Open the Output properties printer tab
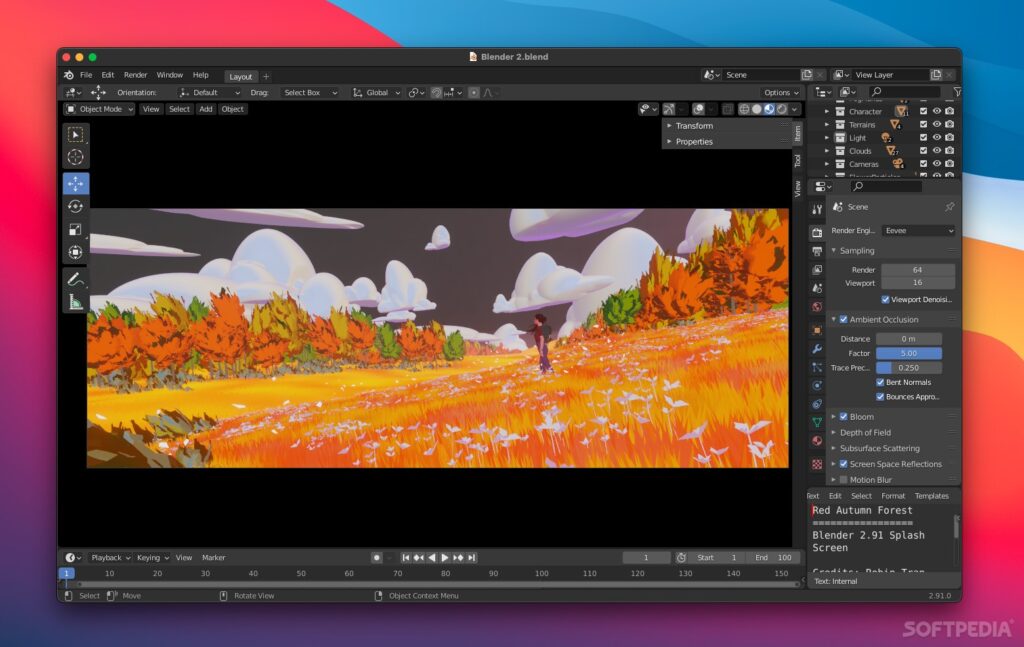The image size is (1024, 647). click(x=817, y=251)
